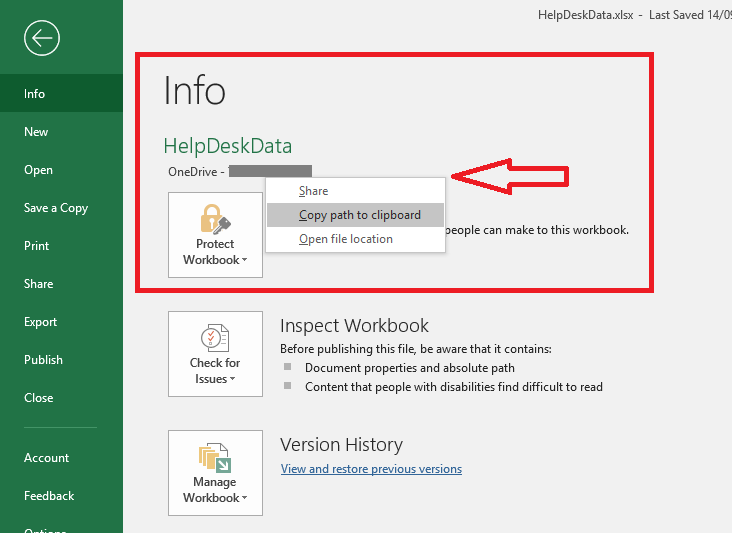Screen dimensions: 732x533
Task: Open the Info section in the sidebar
Action: click(x=61, y=93)
